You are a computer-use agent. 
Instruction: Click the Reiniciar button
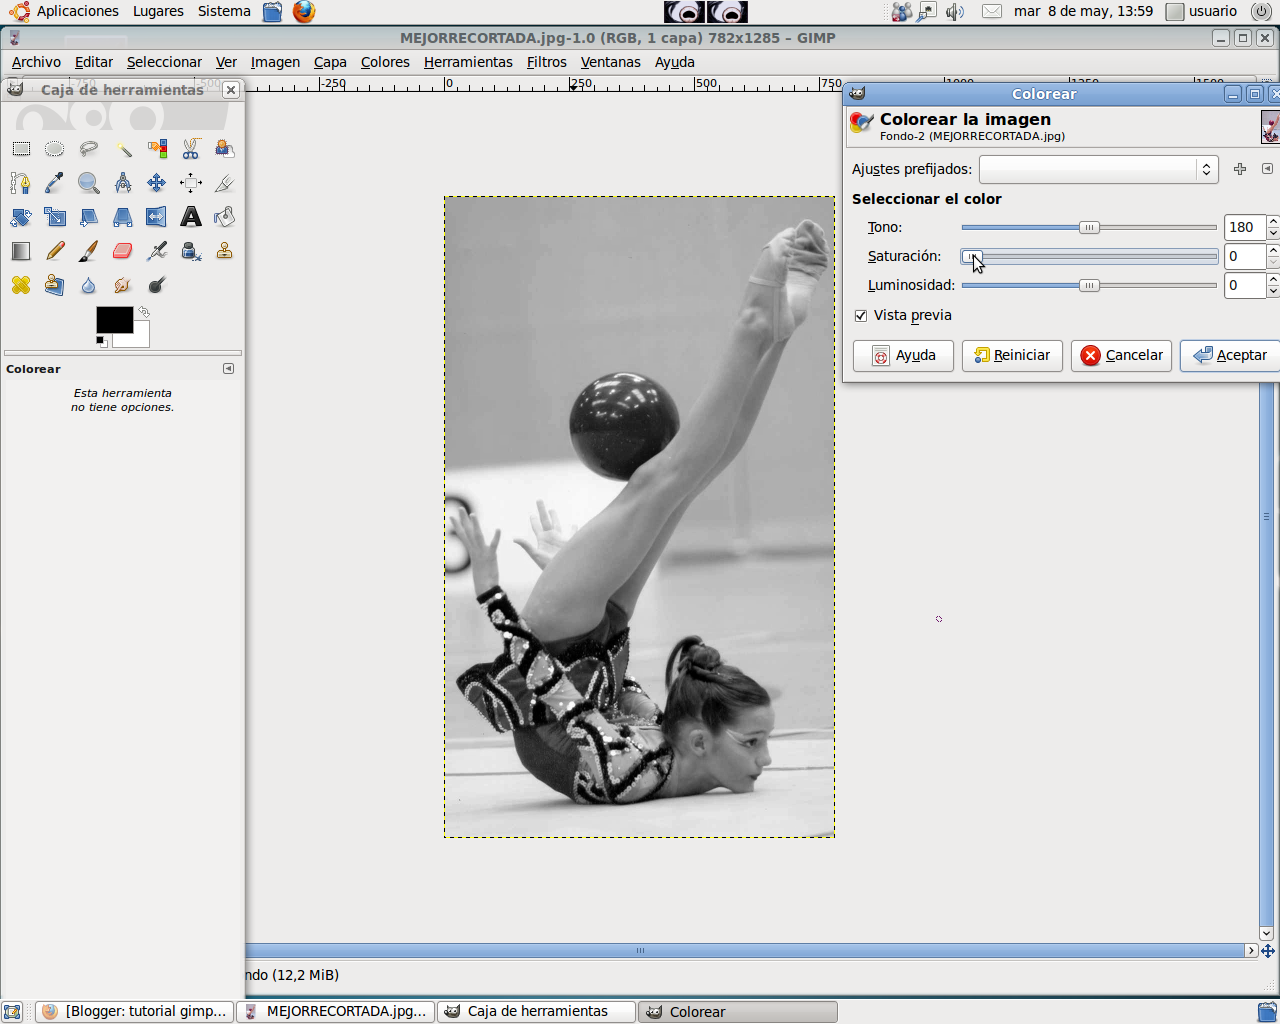[1012, 356]
